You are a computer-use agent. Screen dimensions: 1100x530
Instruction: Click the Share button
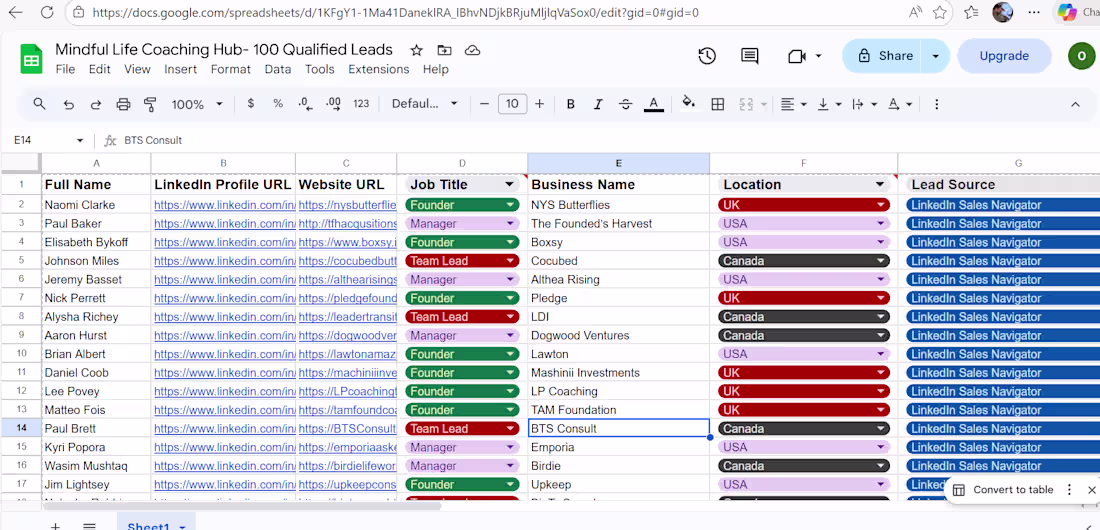point(885,56)
